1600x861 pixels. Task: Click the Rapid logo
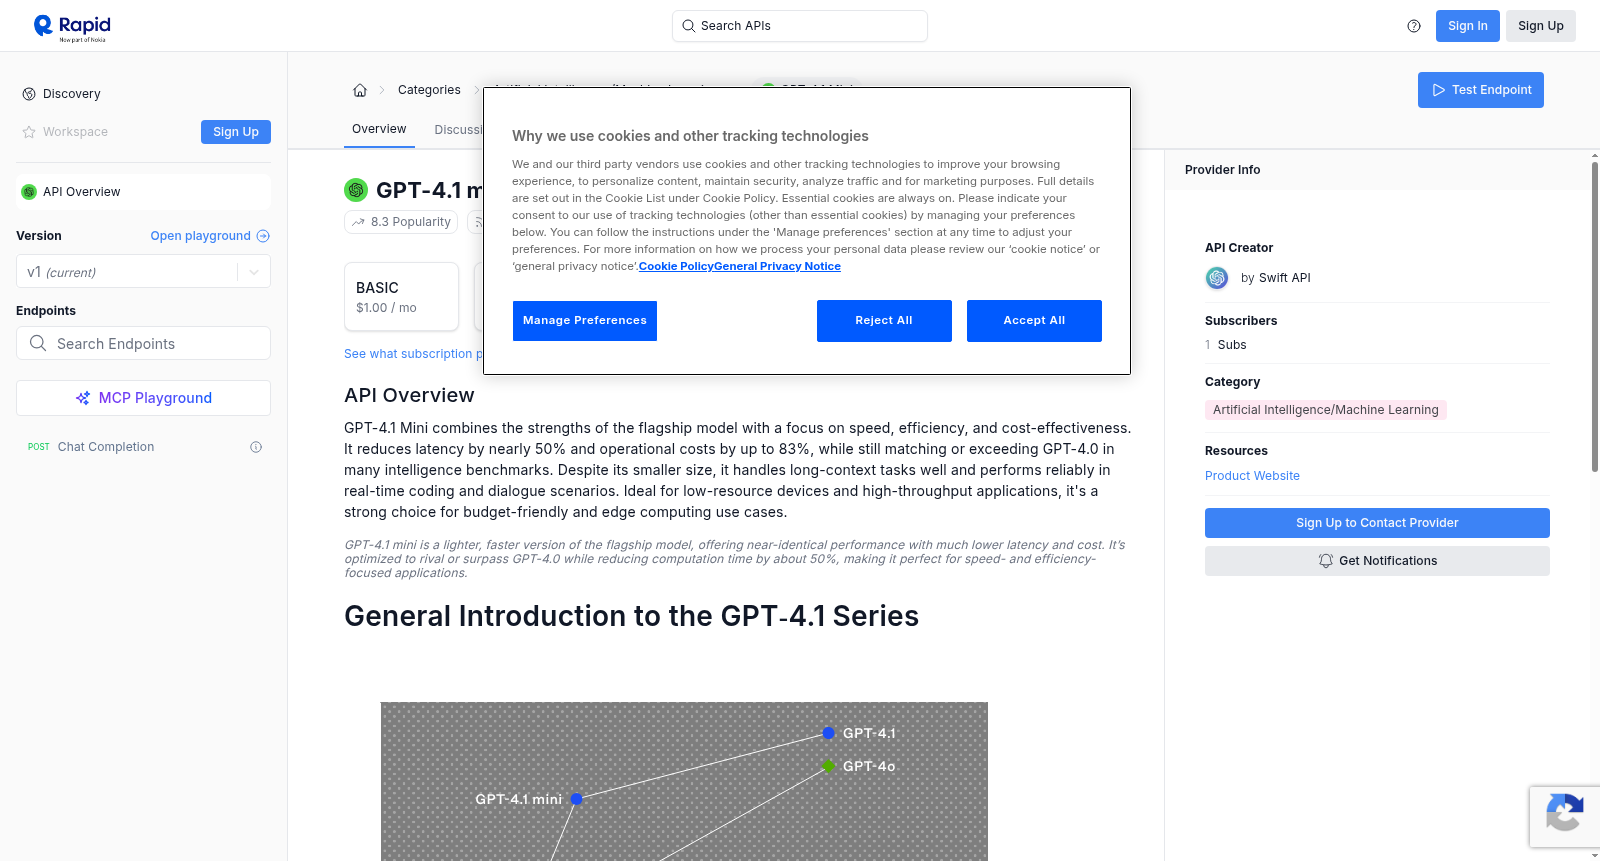[72, 27]
